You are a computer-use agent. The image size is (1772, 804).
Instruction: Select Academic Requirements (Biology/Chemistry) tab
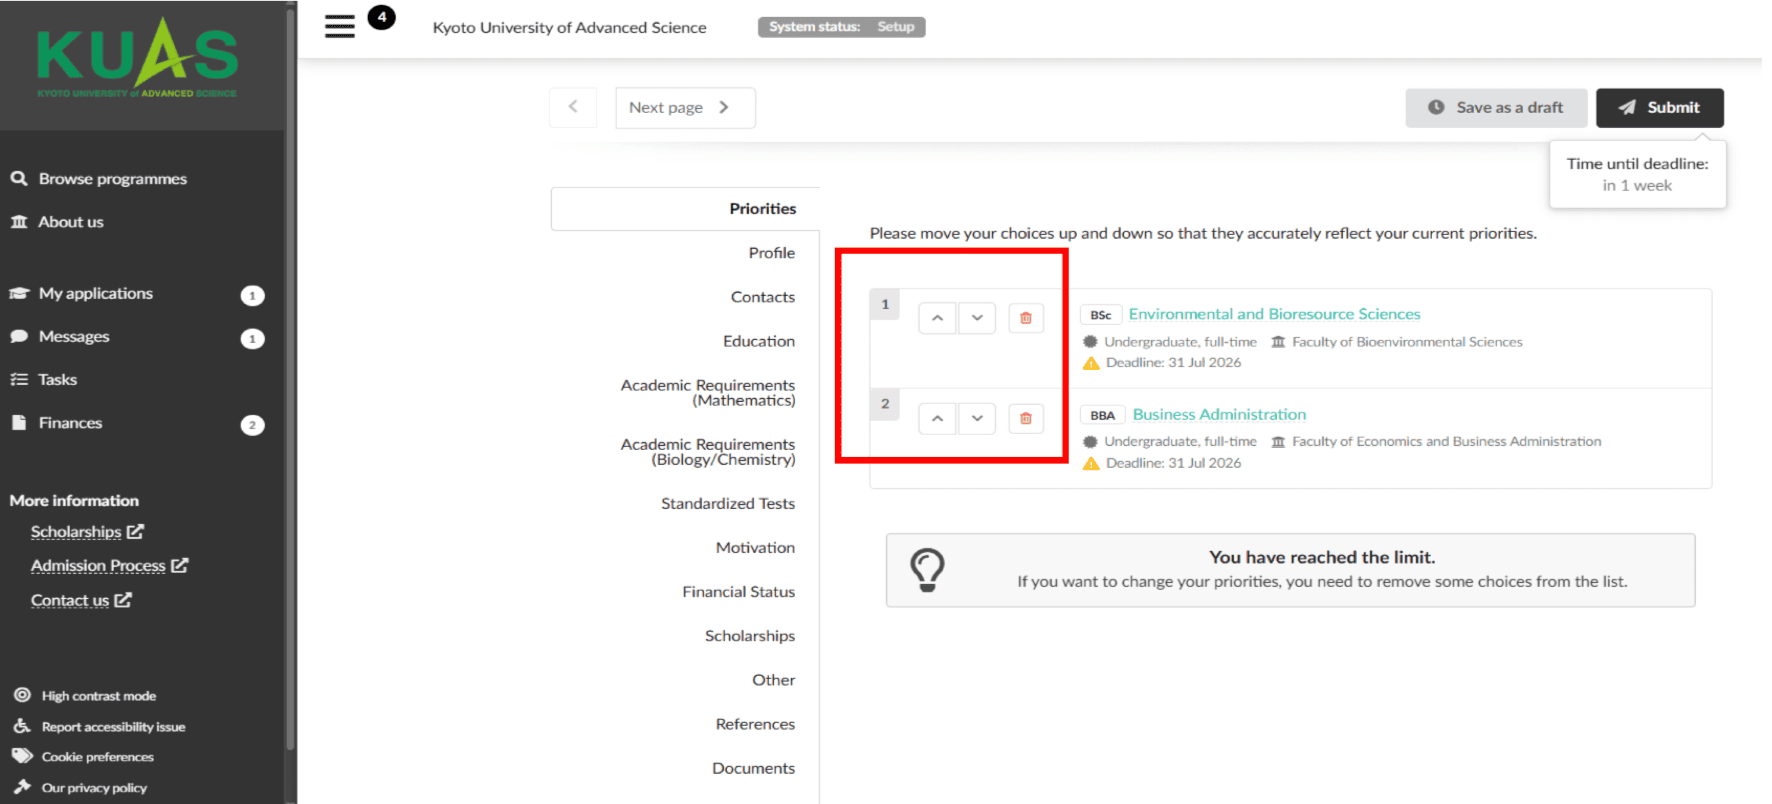click(x=708, y=452)
